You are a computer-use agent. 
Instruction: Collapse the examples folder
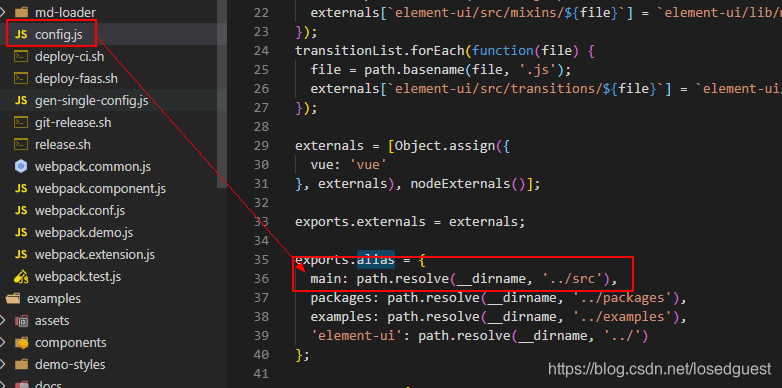coord(54,298)
